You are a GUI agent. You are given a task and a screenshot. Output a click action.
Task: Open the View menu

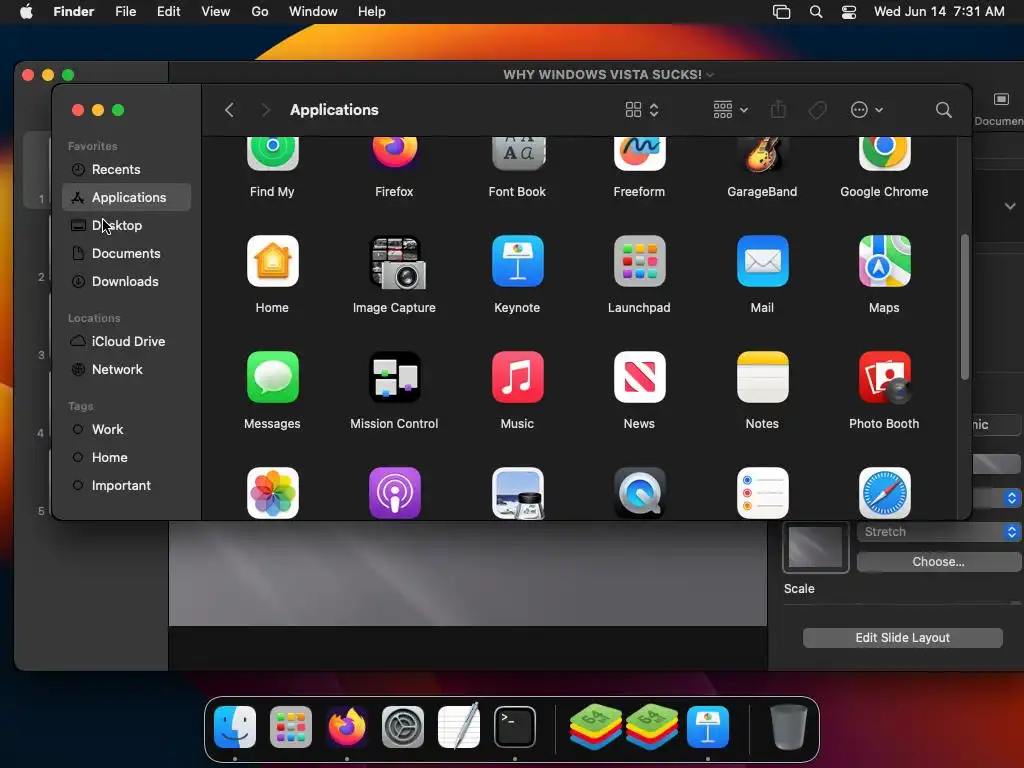tap(216, 12)
